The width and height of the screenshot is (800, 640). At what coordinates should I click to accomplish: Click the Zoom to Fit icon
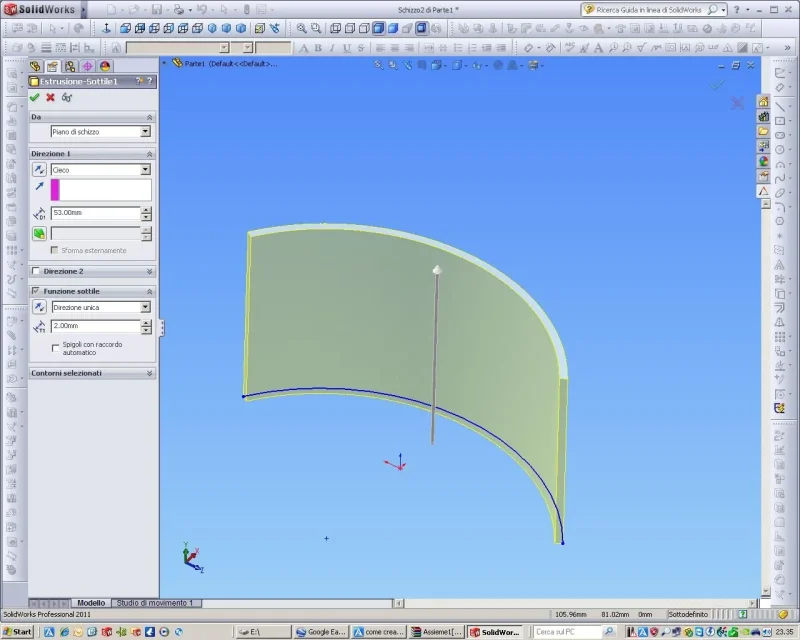(x=302, y=29)
